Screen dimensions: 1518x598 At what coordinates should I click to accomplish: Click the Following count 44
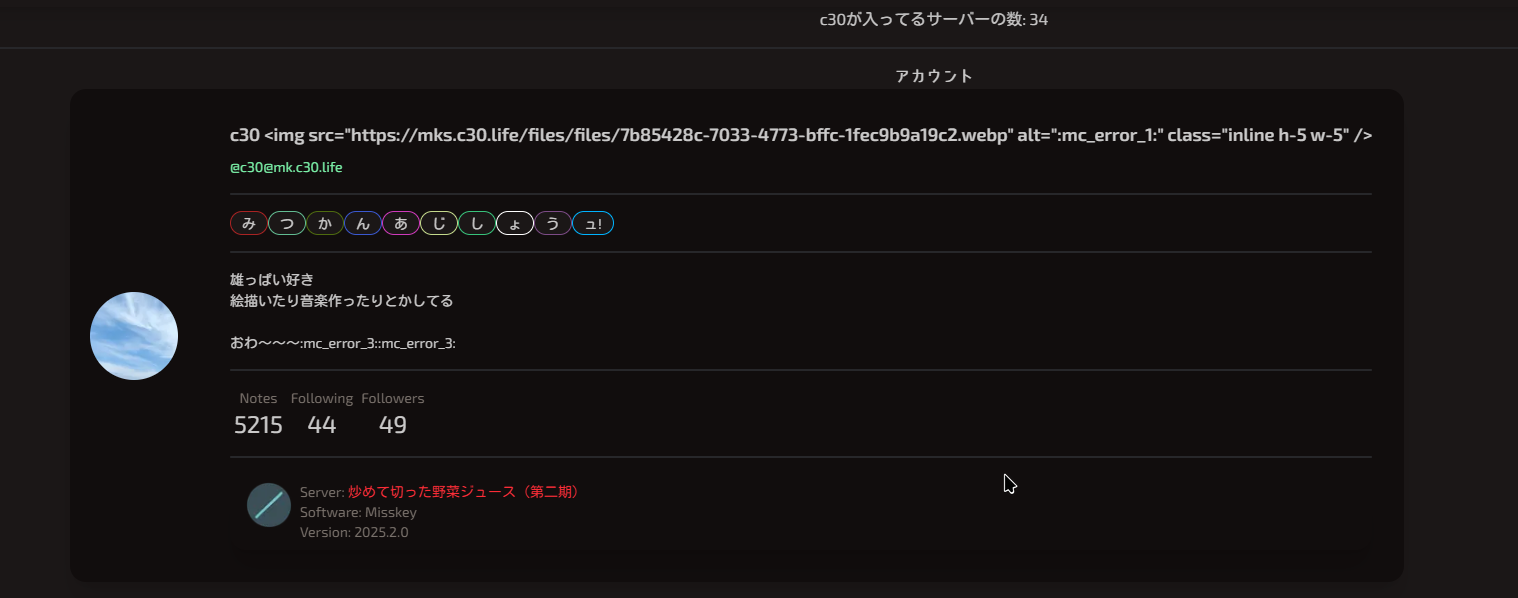(321, 425)
